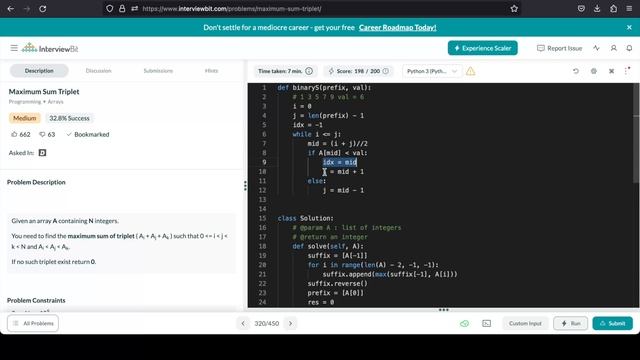Open the editor more options dots

627,71
